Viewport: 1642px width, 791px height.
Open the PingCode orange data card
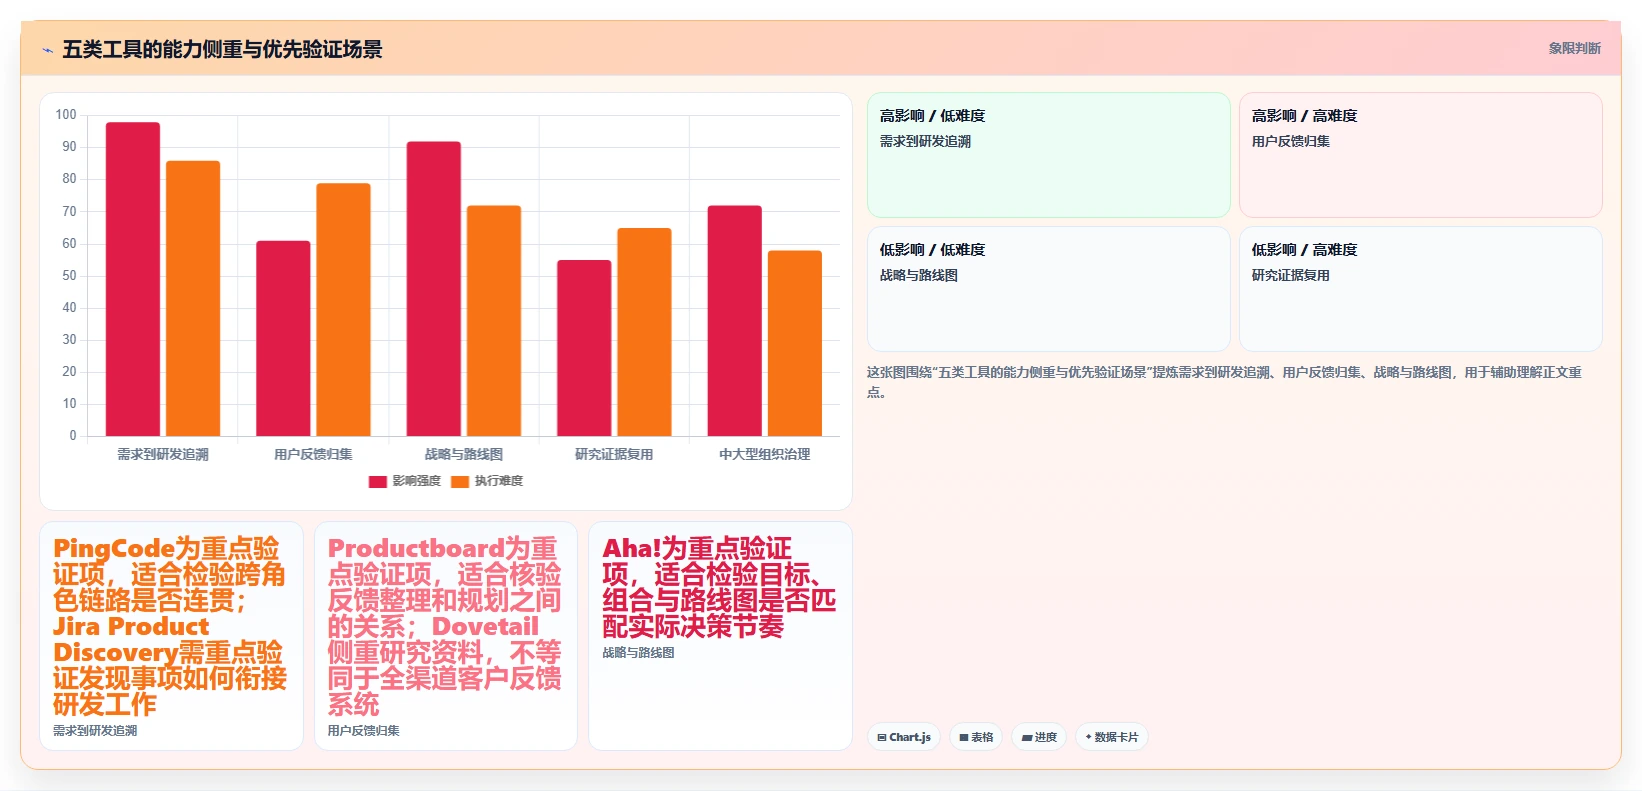click(x=171, y=636)
